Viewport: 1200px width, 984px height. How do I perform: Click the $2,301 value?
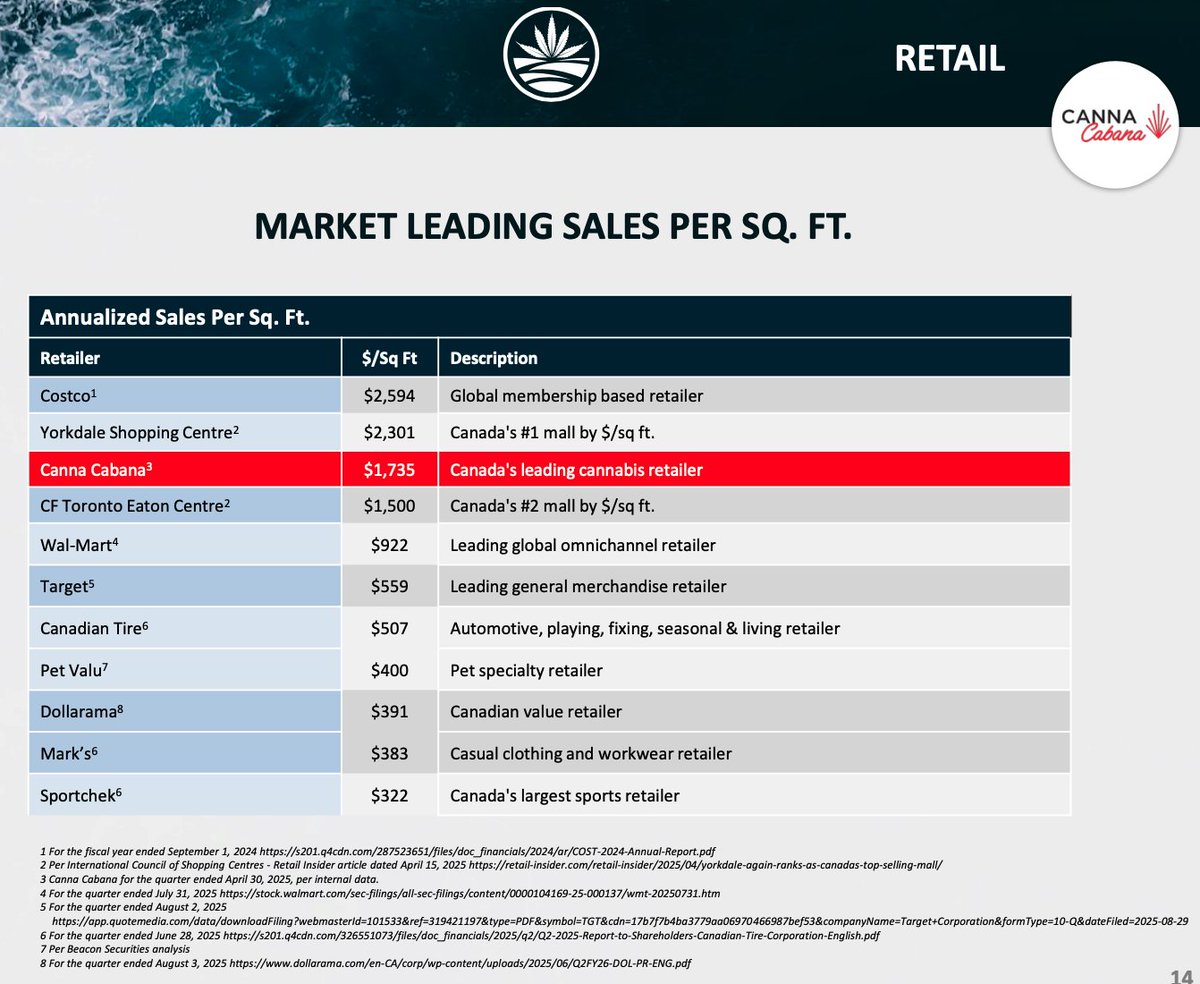click(x=390, y=433)
